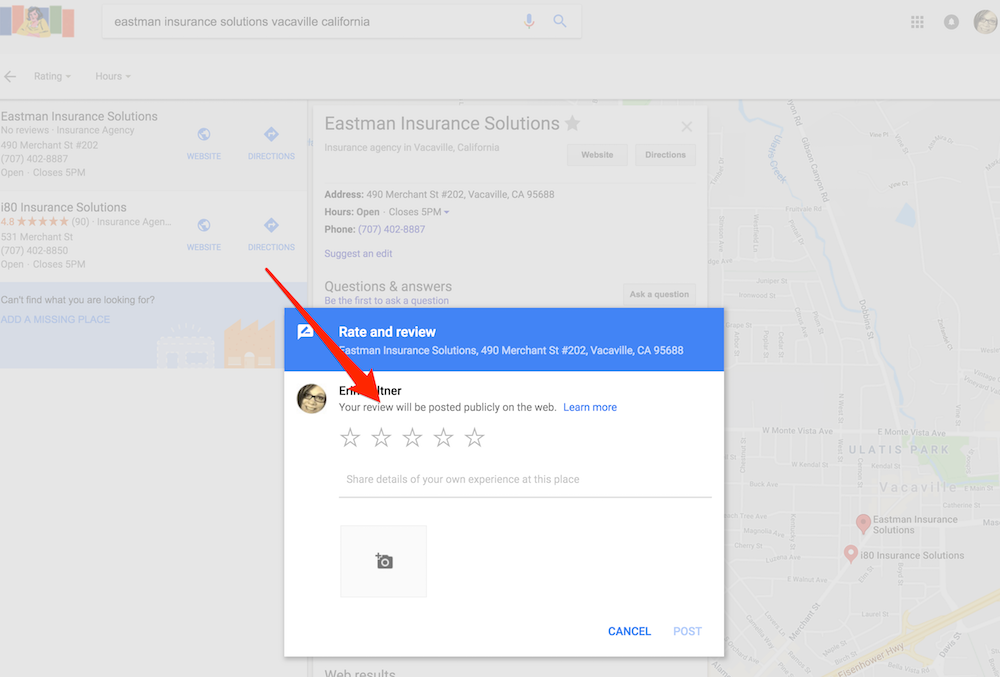The height and width of the screenshot is (677, 1000).
Task: Open the notifications bell icon
Action: tap(951, 22)
